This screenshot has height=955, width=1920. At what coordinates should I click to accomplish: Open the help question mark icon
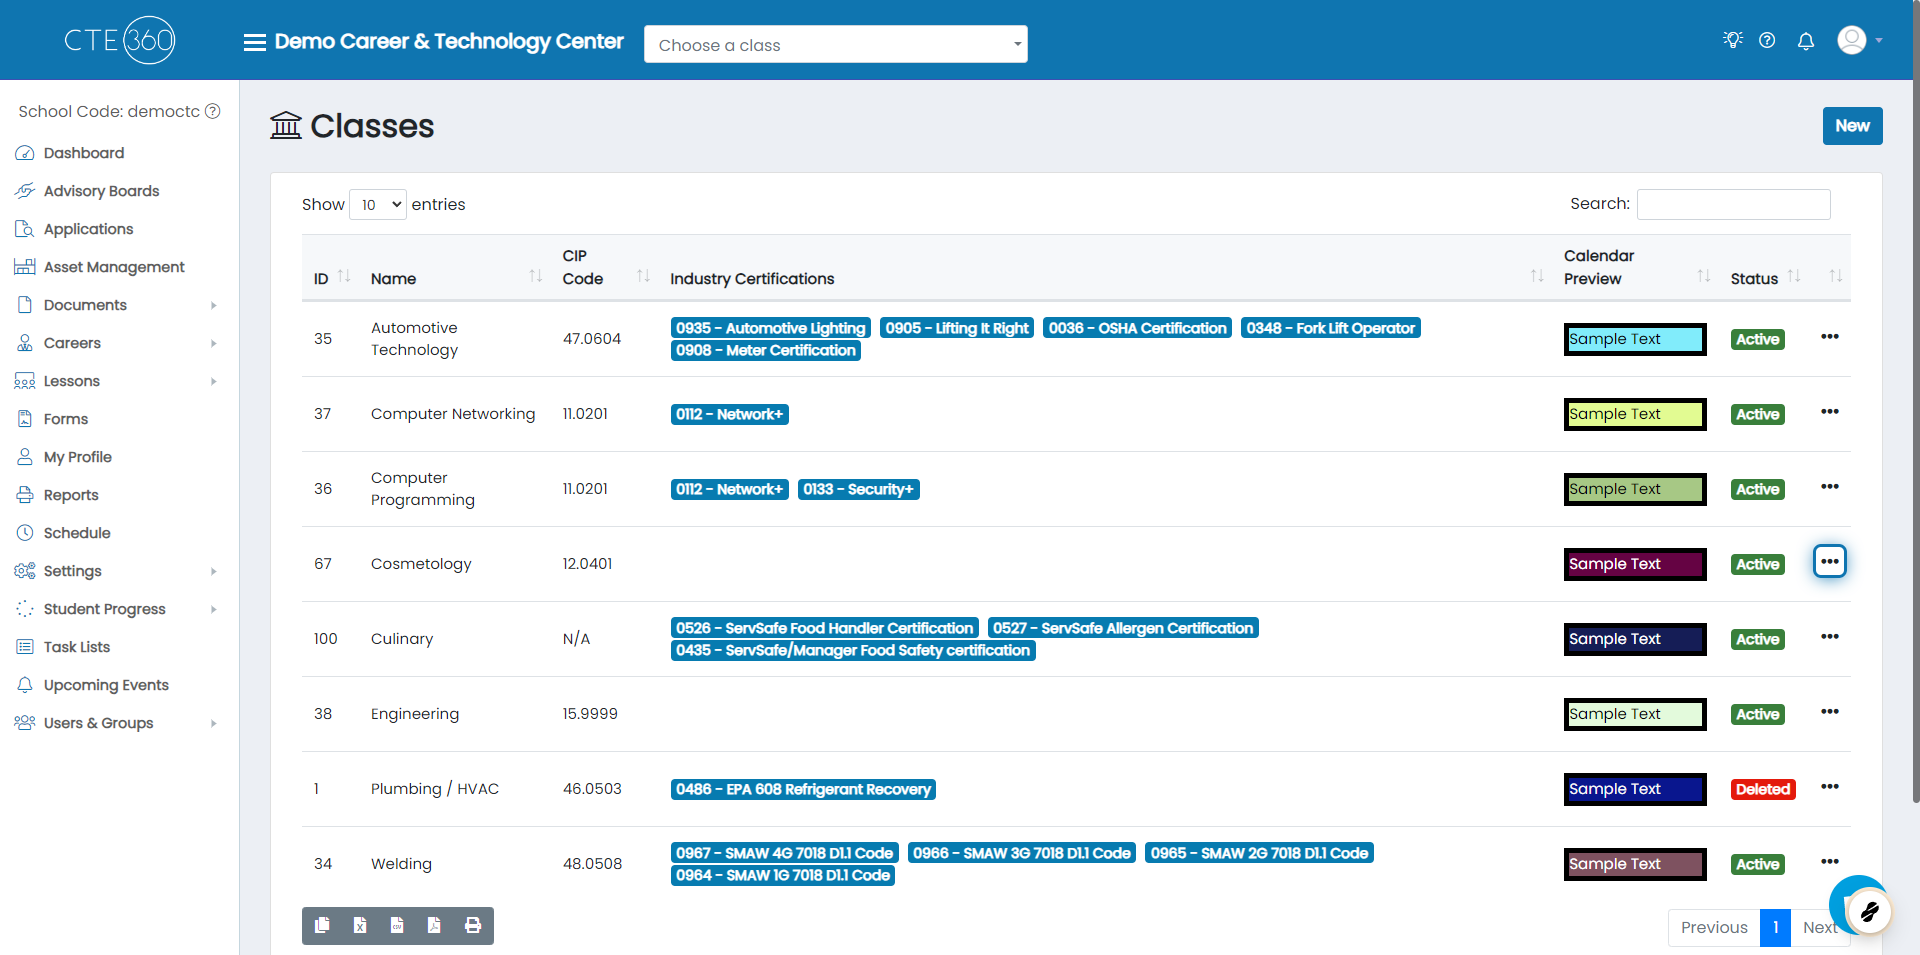click(1767, 41)
